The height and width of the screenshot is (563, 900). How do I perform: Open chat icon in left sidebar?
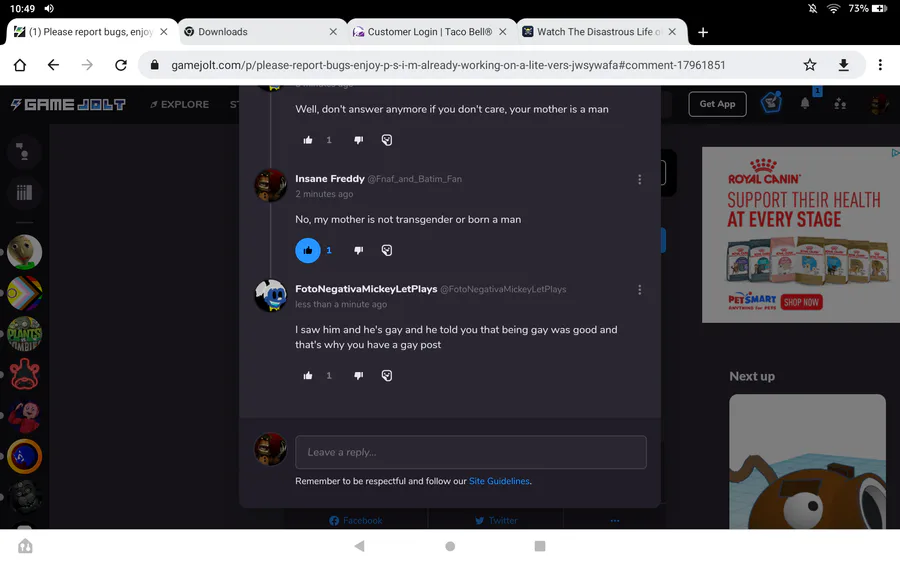point(24,152)
